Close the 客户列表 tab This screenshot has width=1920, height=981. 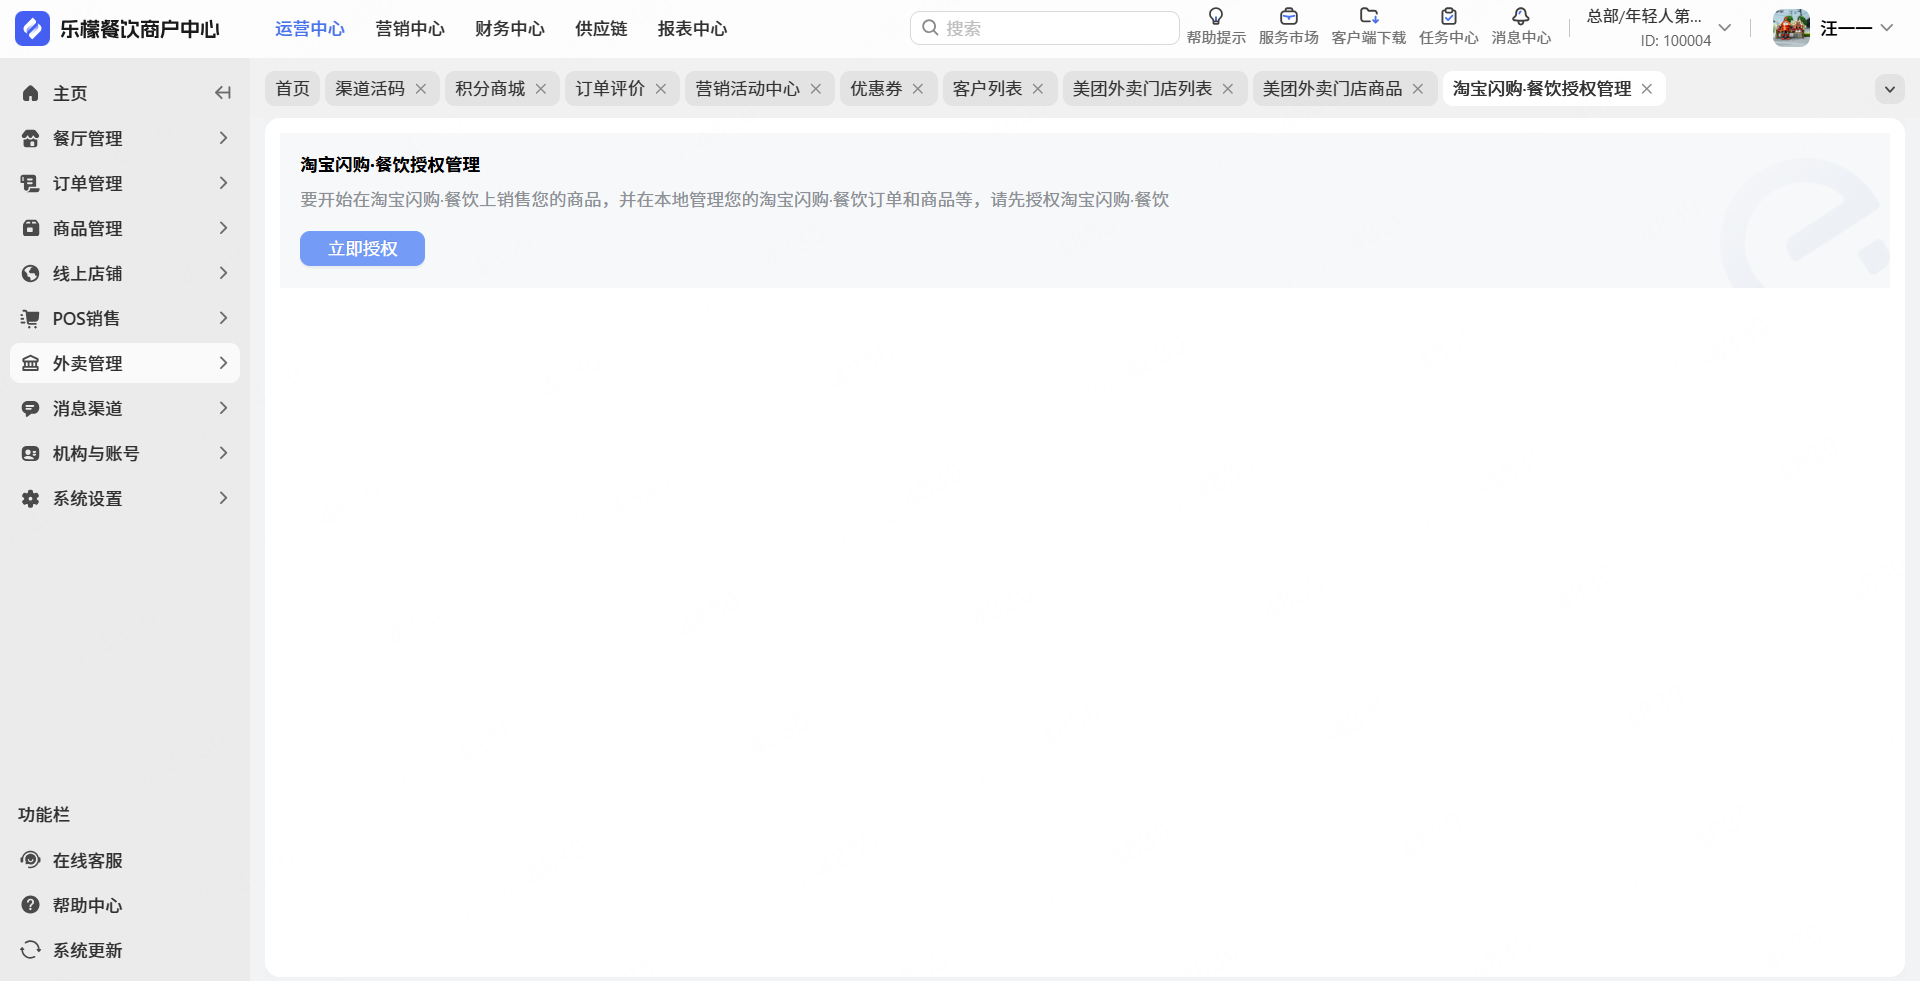tap(1038, 89)
